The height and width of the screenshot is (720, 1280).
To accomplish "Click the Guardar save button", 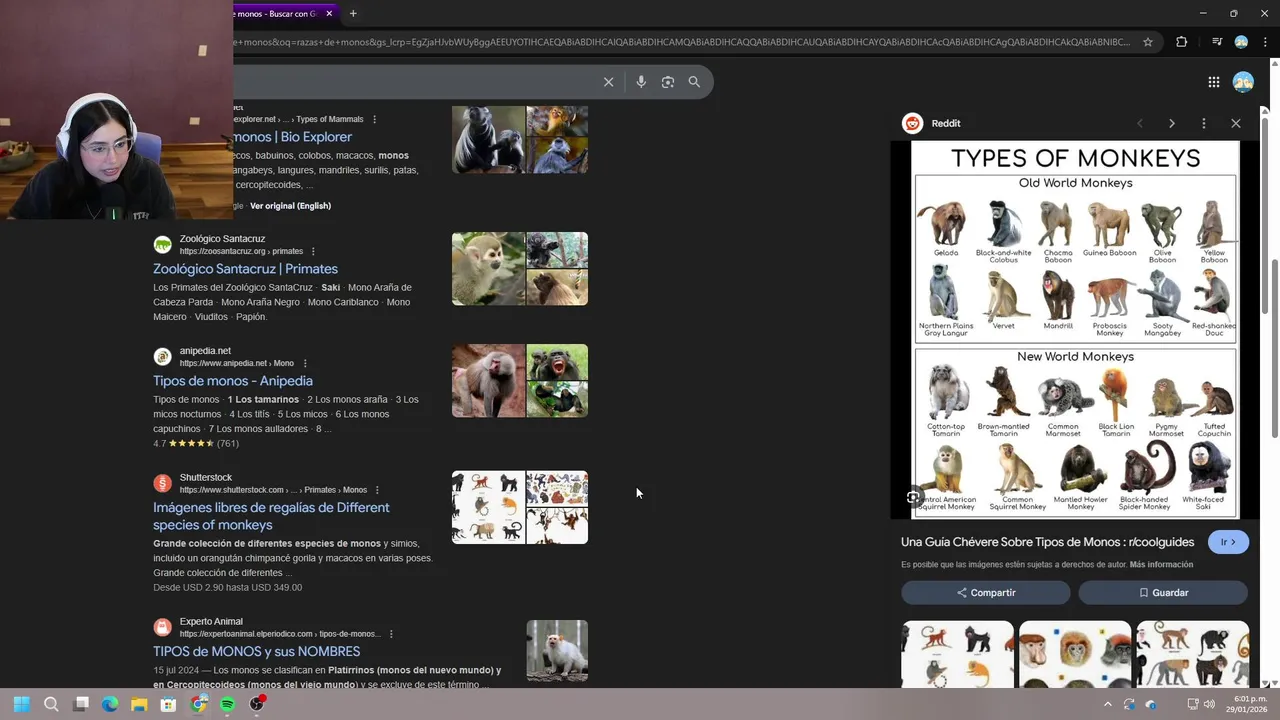I will pyautogui.click(x=1163, y=593).
